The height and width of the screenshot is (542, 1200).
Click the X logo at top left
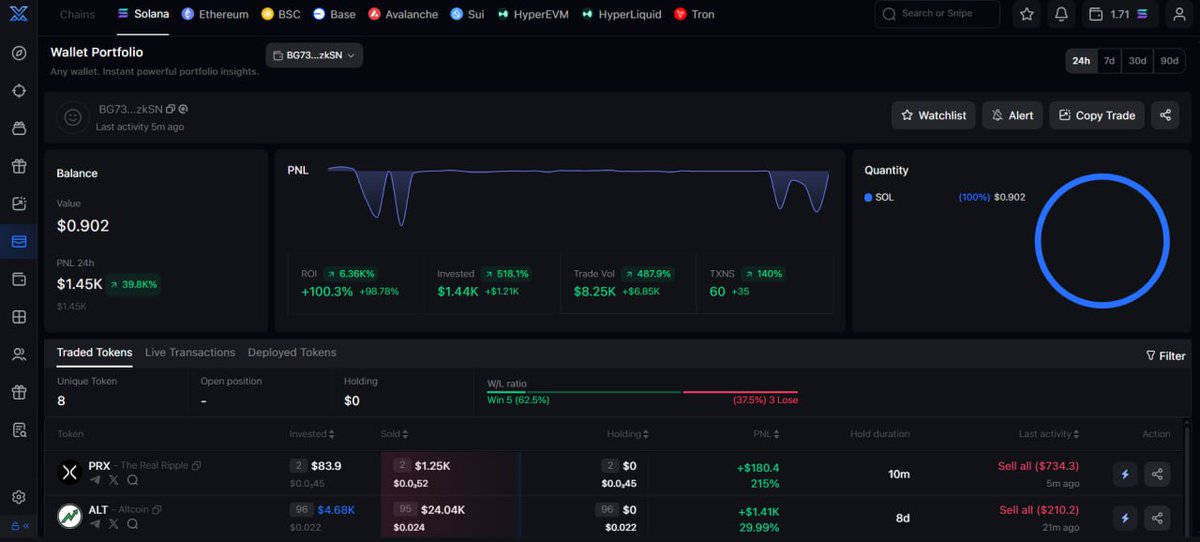(18, 14)
